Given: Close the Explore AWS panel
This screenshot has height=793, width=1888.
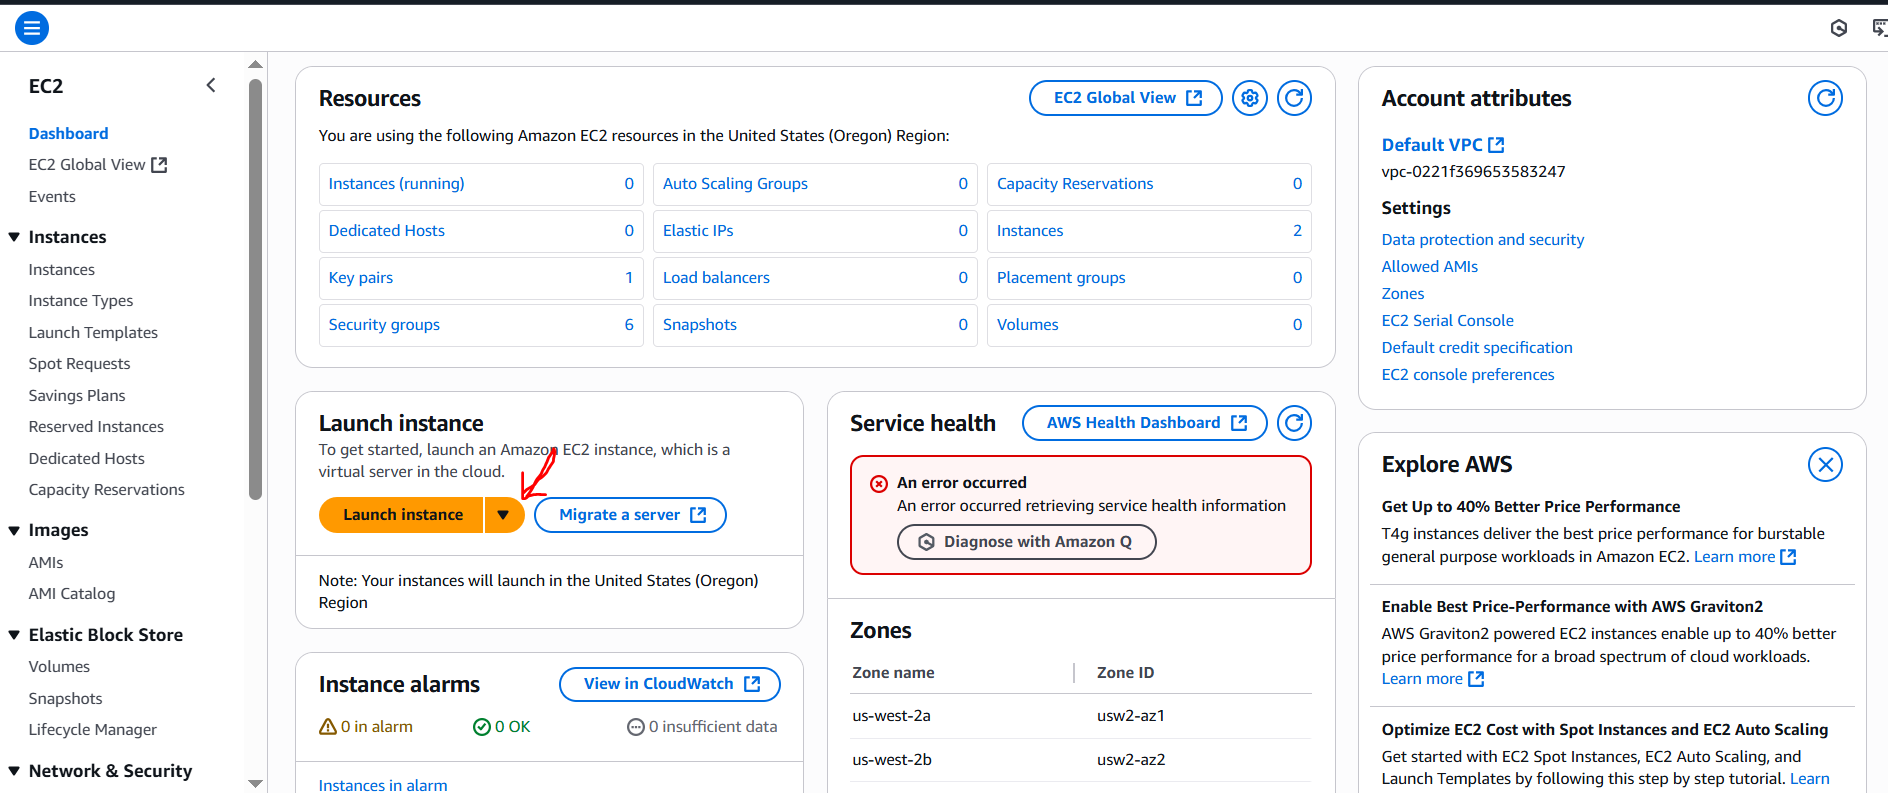Looking at the screenshot, I should [1825, 464].
